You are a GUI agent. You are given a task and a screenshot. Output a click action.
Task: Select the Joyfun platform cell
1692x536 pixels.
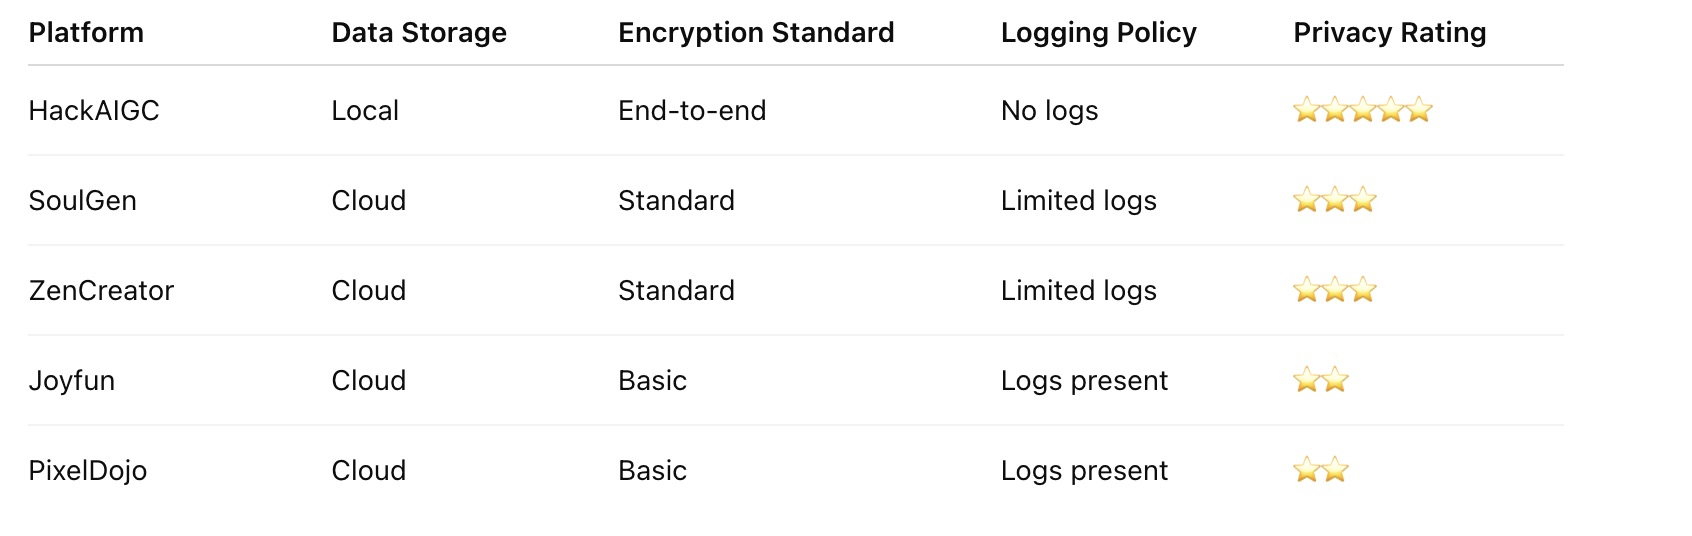[x=71, y=381]
